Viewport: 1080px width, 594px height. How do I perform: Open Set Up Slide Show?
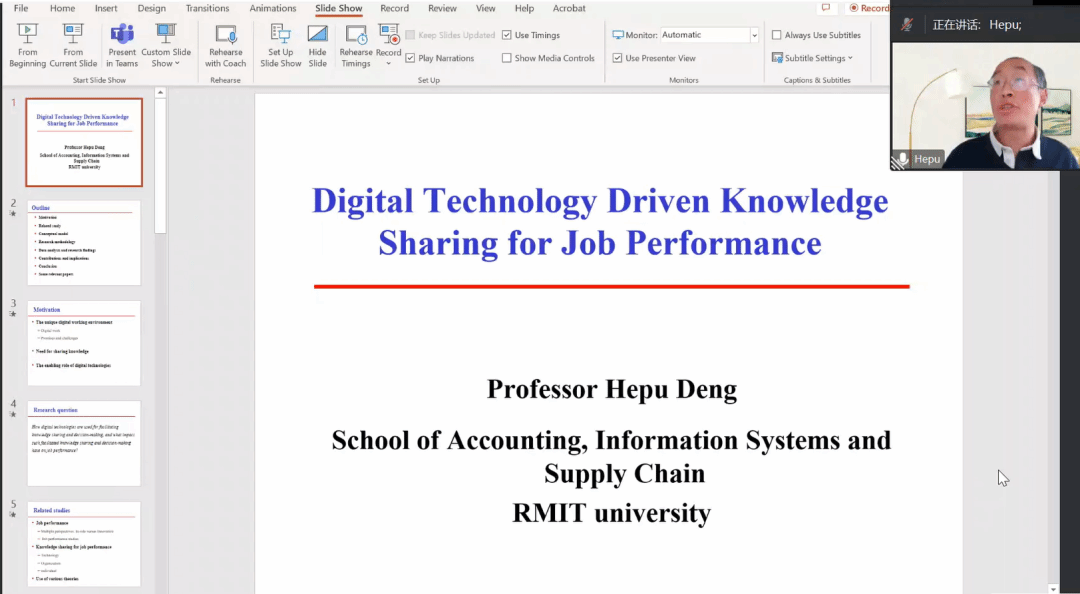281,45
